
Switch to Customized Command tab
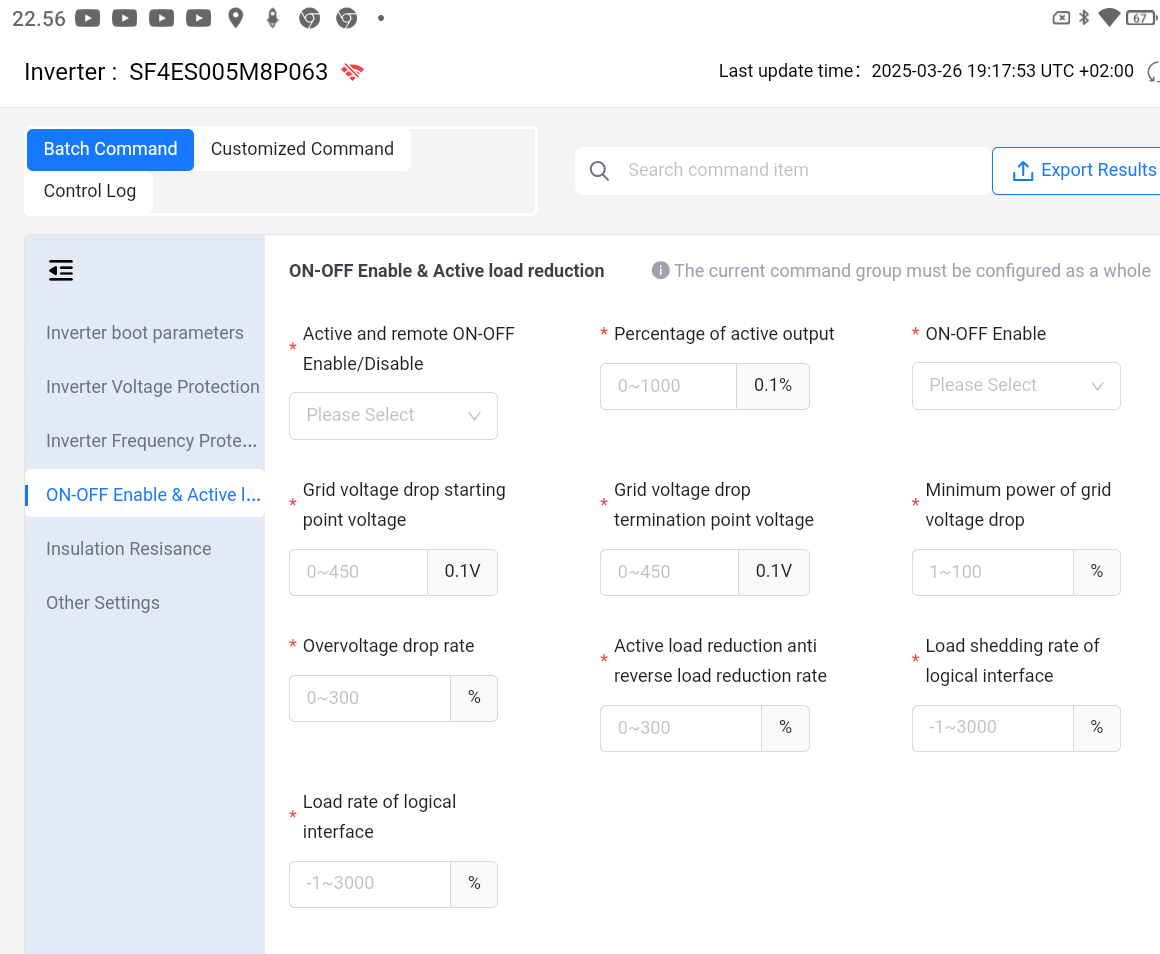[302, 149]
